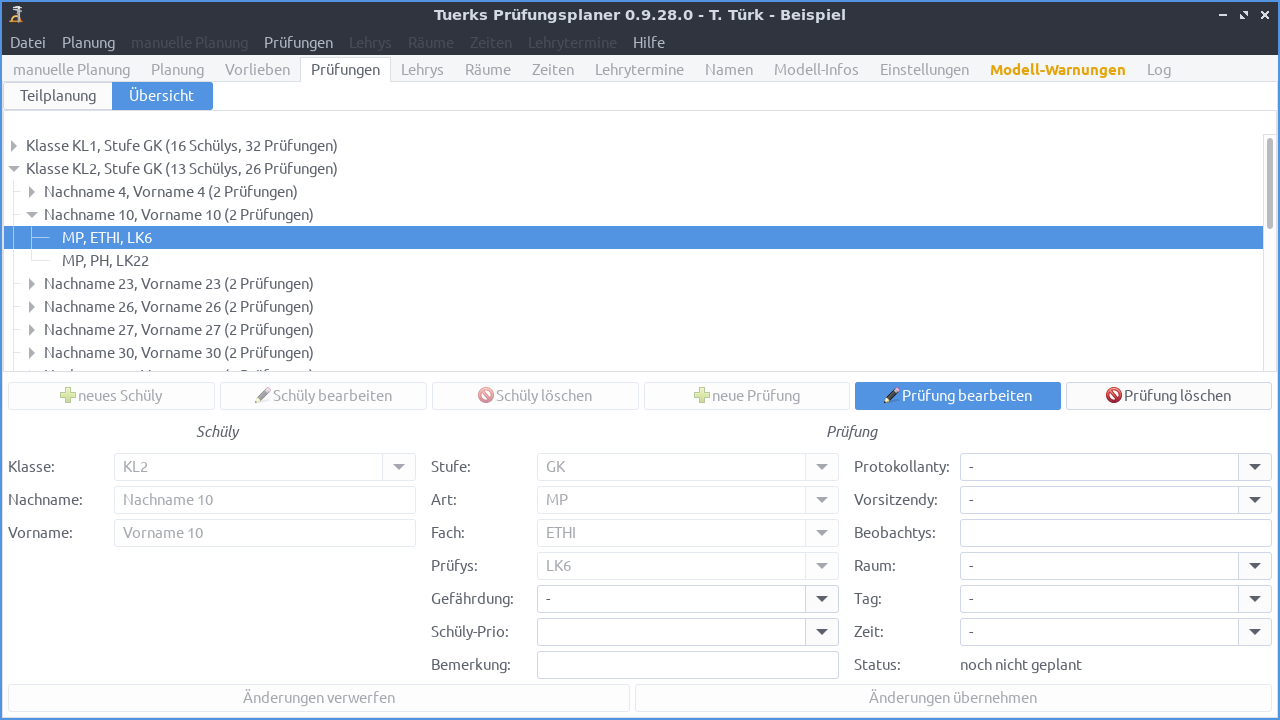Click the green plus for neues Schüly
This screenshot has height=720, width=1280.
pyautogui.click(x=68, y=395)
